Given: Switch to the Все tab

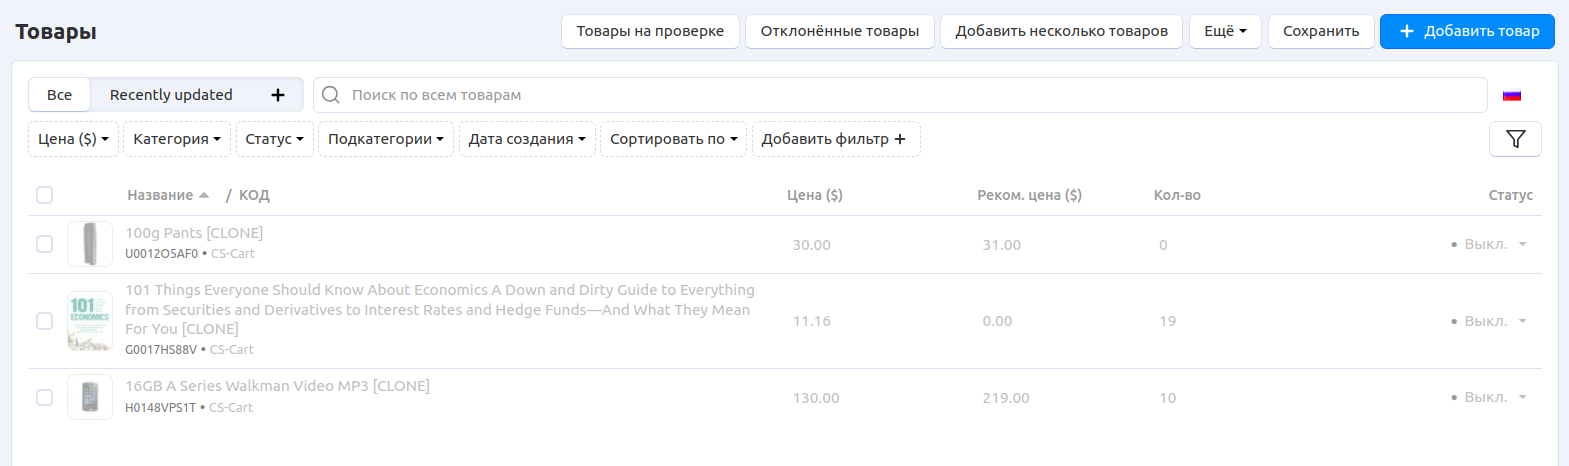Looking at the screenshot, I should [59, 95].
